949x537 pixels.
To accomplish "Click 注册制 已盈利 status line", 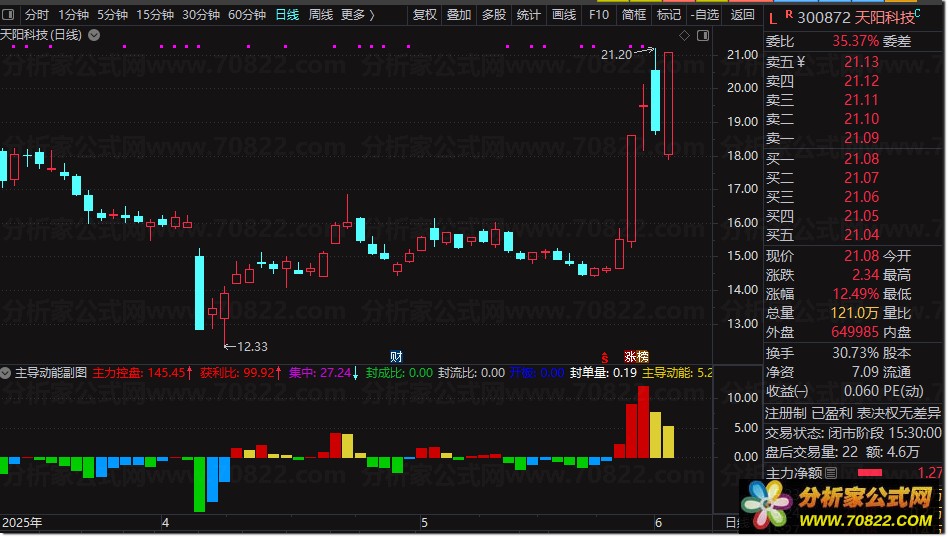I will 852,413.
